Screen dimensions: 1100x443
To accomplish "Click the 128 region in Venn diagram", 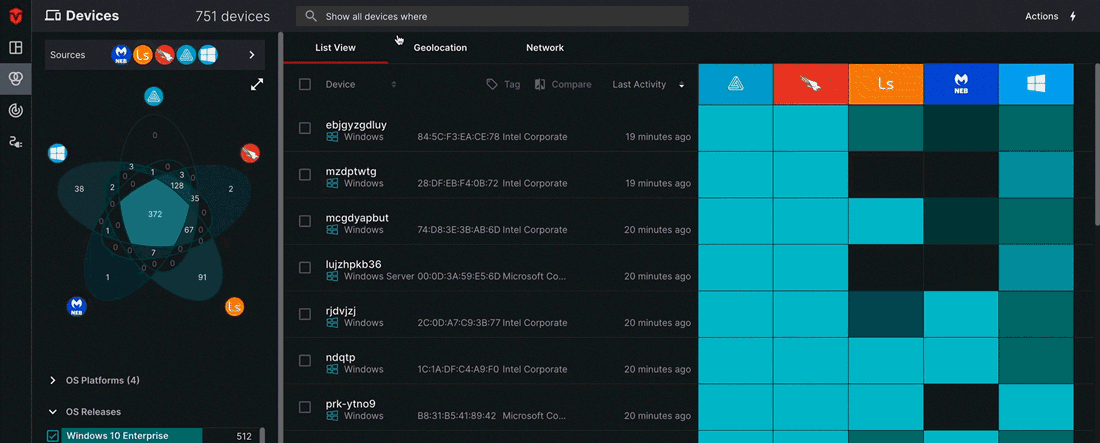I will tap(177, 185).
